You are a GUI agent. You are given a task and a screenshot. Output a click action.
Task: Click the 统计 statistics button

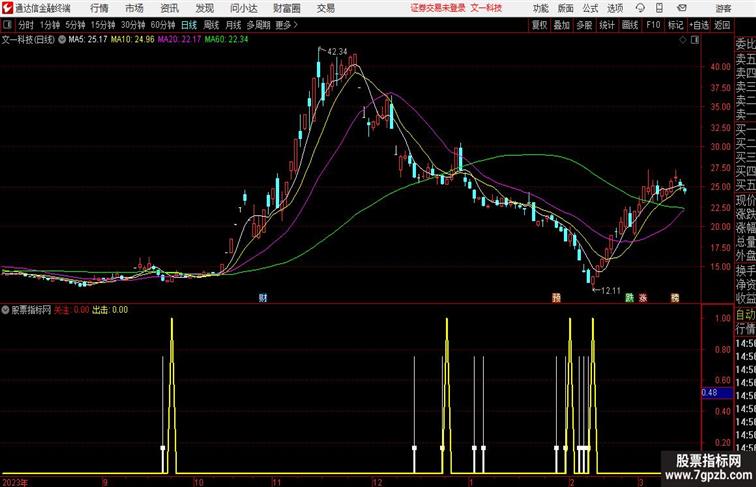coord(607,25)
